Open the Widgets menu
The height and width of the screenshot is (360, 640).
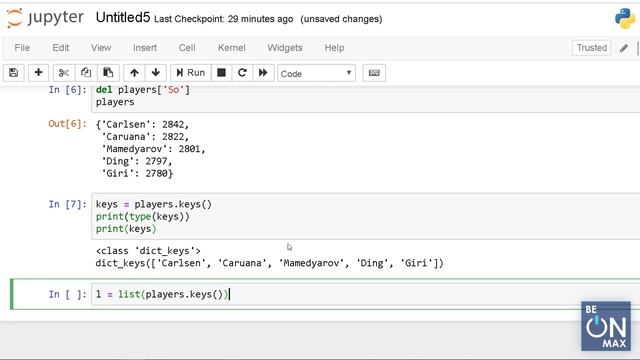[285, 48]
